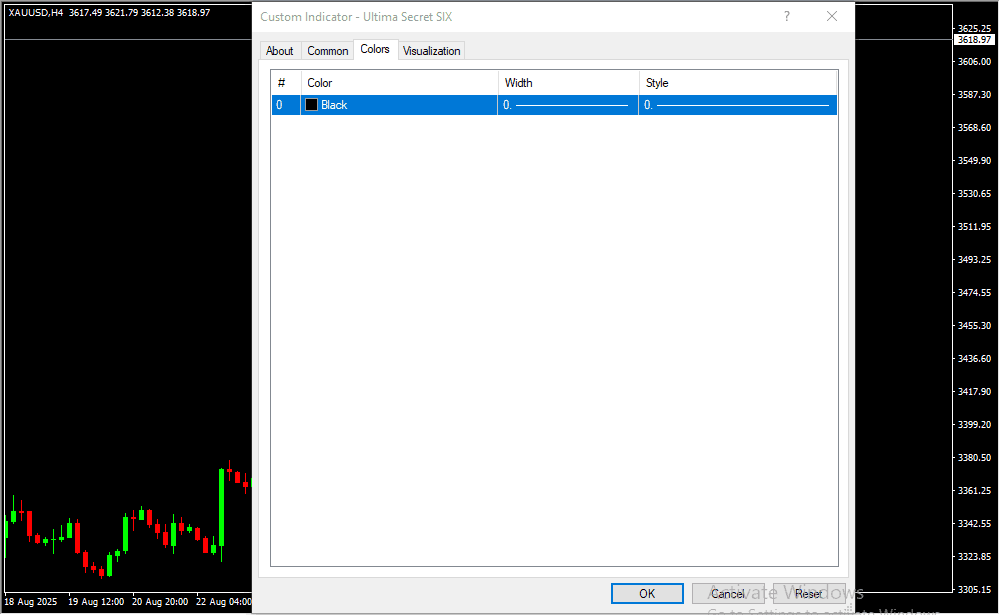This screenshot has height=615, width=1000.
Task: Open the Style line selector in row 0
Action: click(x=737, y=105)
